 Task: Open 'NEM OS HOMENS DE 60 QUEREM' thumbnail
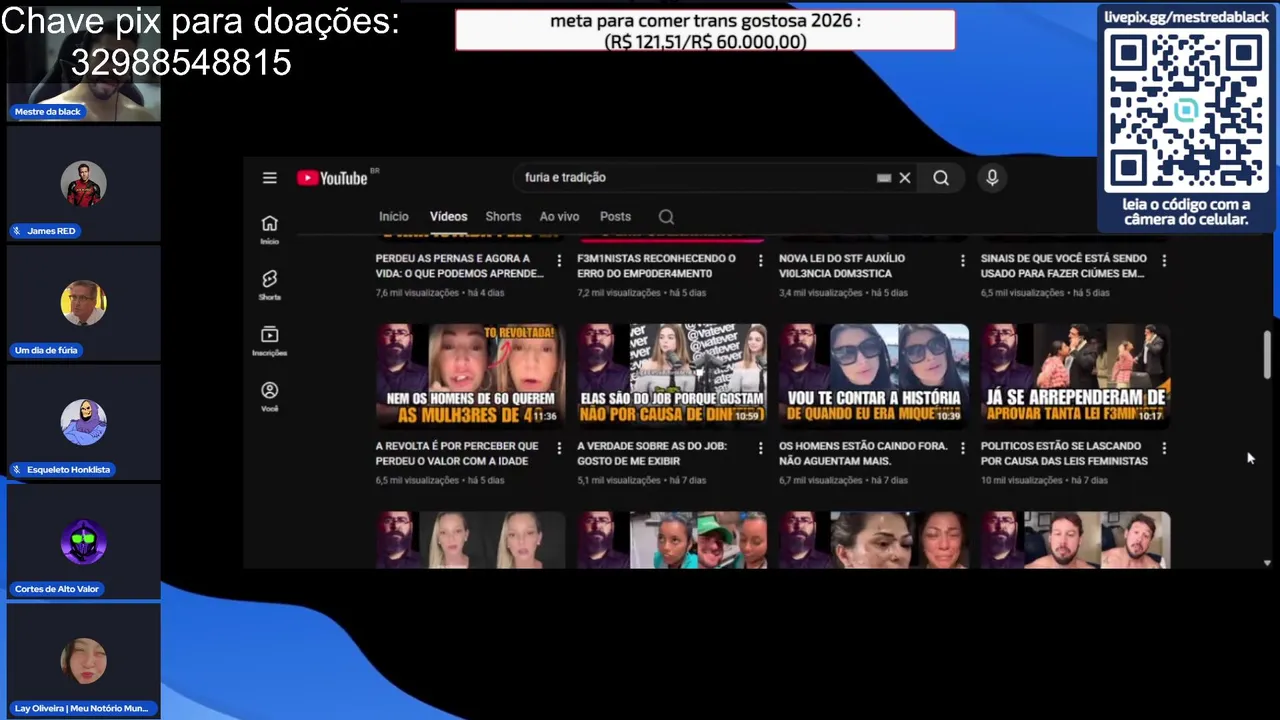470,375
